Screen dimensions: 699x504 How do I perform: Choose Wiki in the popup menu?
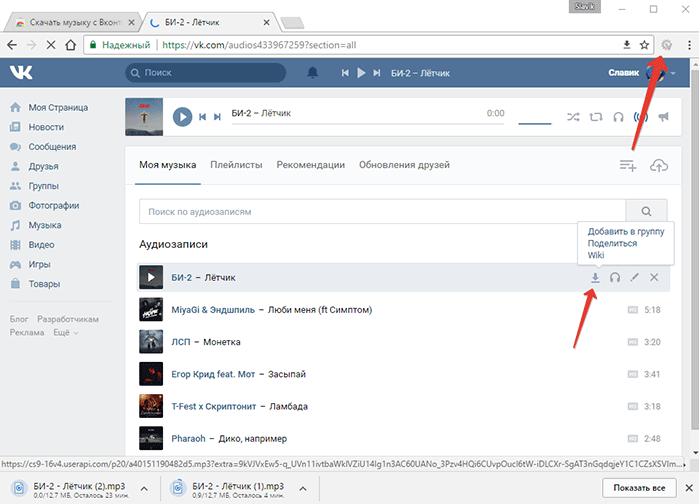coord(596,255)
